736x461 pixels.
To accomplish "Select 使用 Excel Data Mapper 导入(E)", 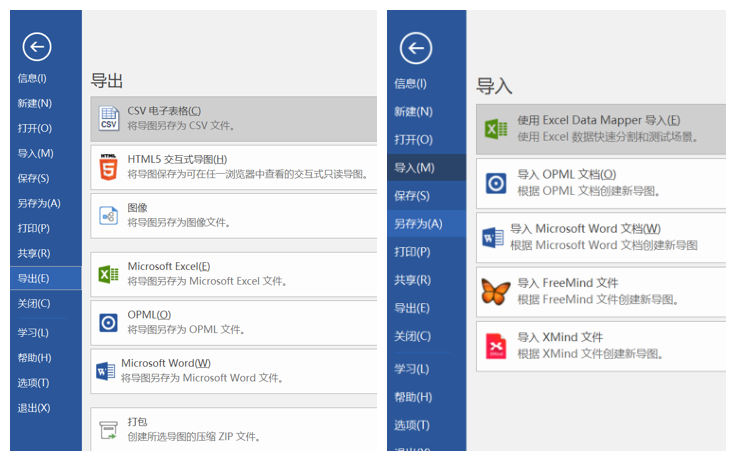I will (601, 129).
